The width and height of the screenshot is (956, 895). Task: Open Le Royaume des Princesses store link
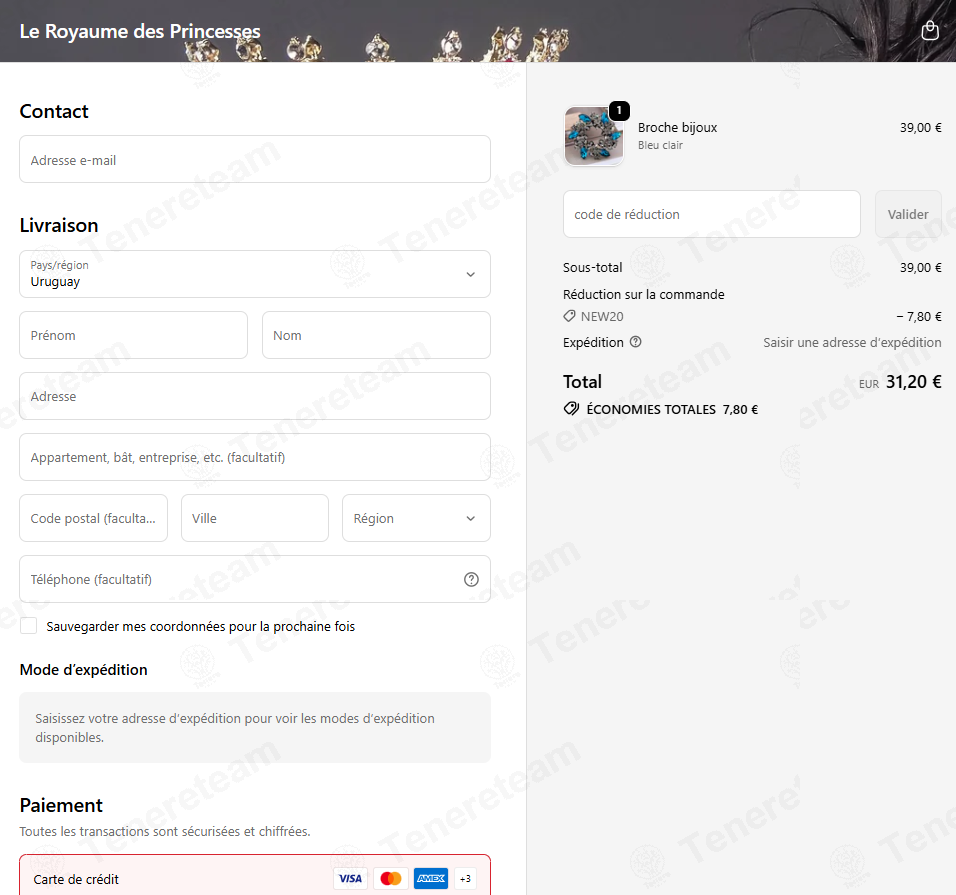pyautogui.click(x=140, y=31)
